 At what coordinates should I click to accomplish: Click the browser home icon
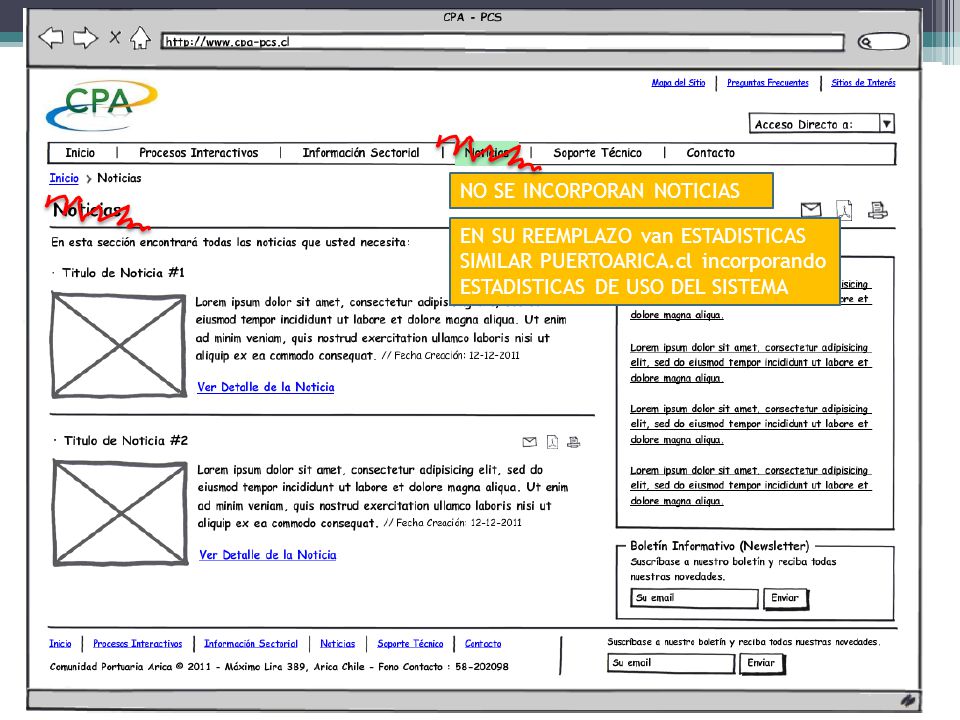coord(140,38)
